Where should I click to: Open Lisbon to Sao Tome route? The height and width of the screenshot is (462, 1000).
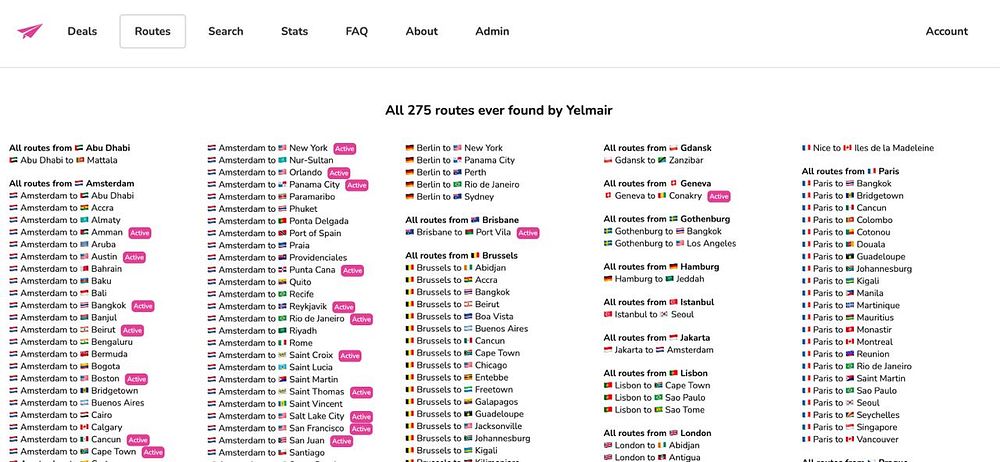655,410
